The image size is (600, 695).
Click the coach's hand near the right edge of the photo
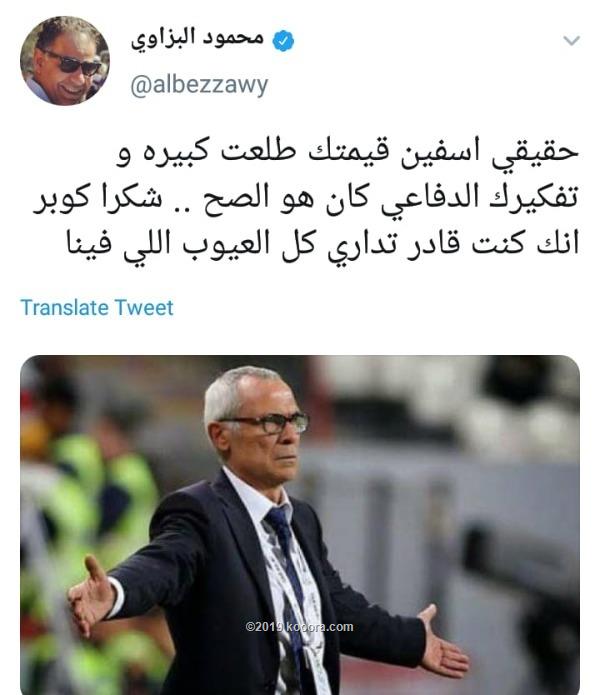pyautogui.click(x=443, y=640)
